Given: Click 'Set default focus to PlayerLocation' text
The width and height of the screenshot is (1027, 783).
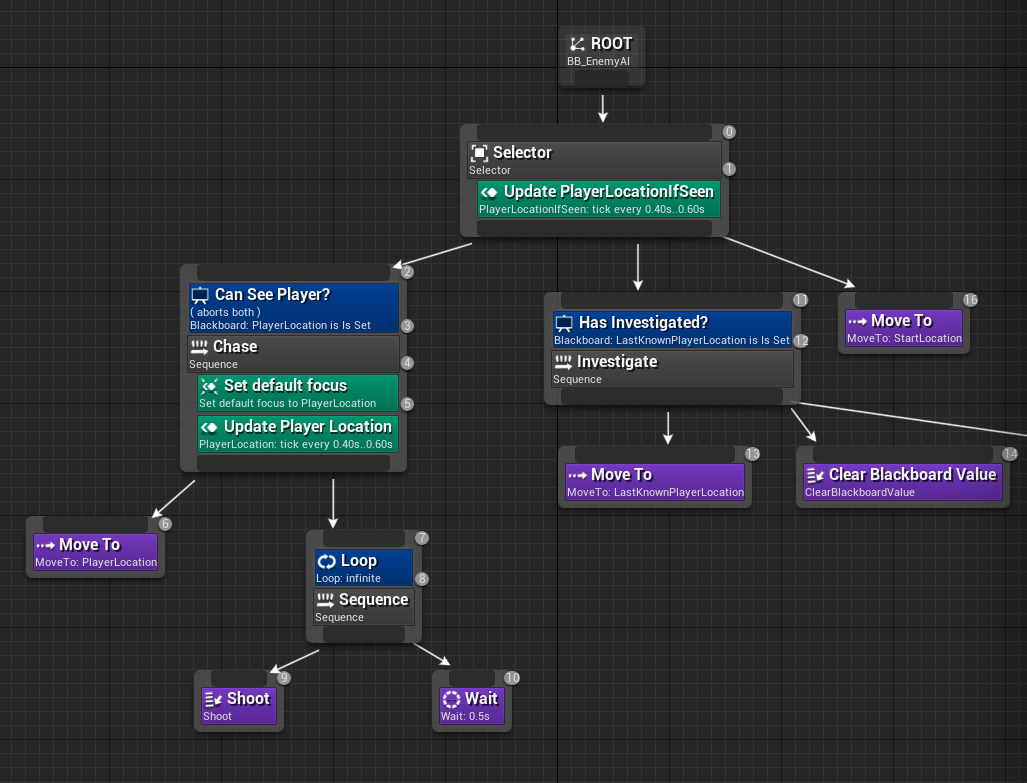Looking at the screenshot, I should pos(288,404).
